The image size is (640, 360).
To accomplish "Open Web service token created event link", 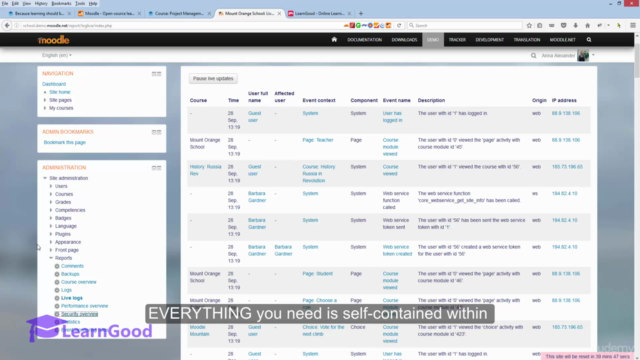I will pos(397,250).
